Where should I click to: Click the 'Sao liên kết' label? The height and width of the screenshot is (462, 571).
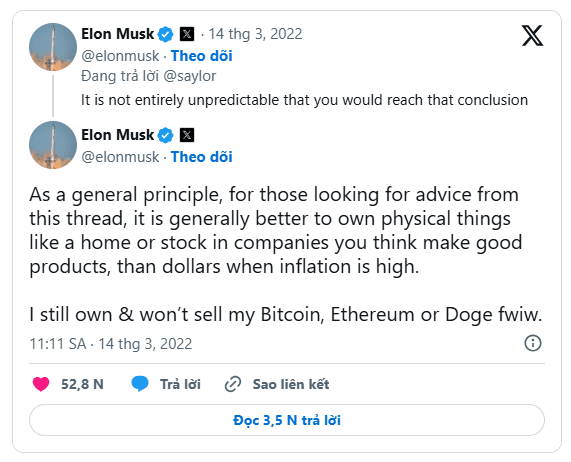(x=291, y=384)
